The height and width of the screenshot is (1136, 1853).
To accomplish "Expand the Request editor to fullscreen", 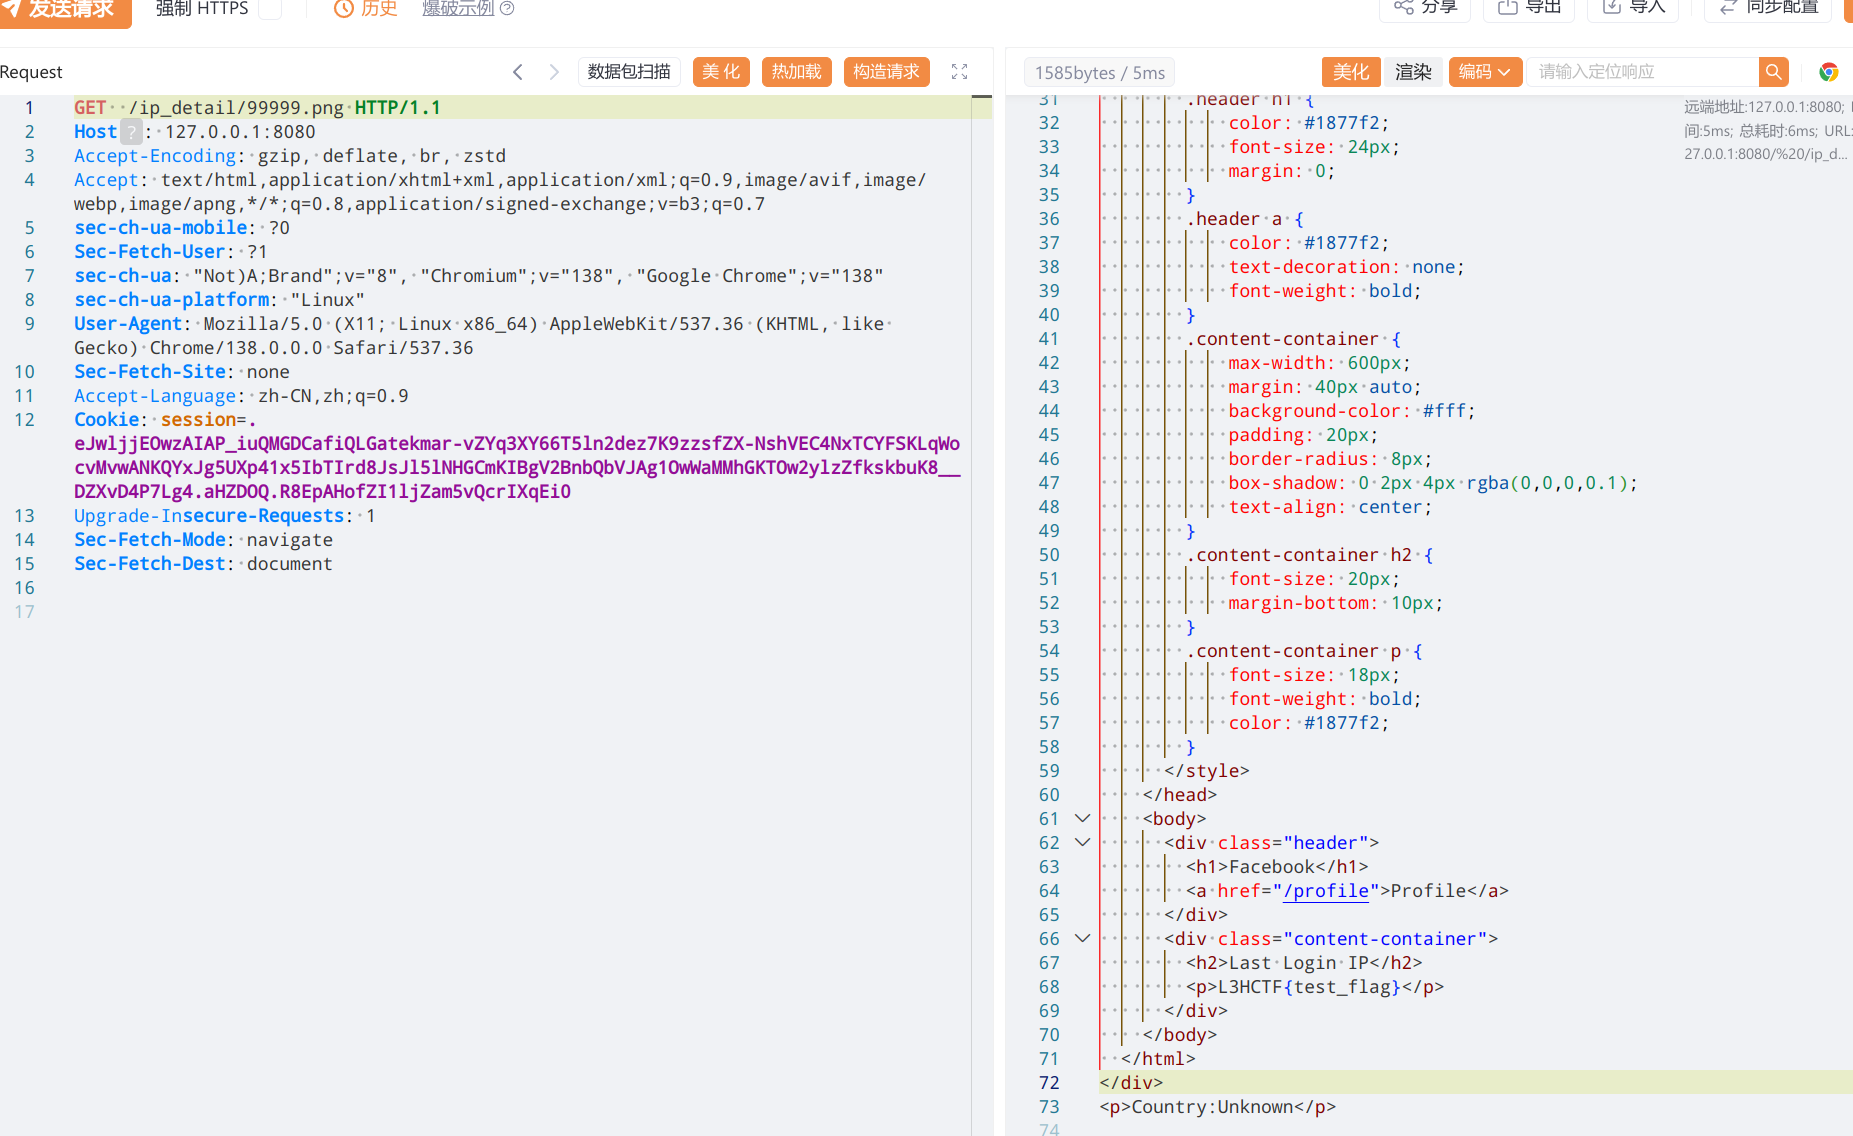I will [959, 72].
